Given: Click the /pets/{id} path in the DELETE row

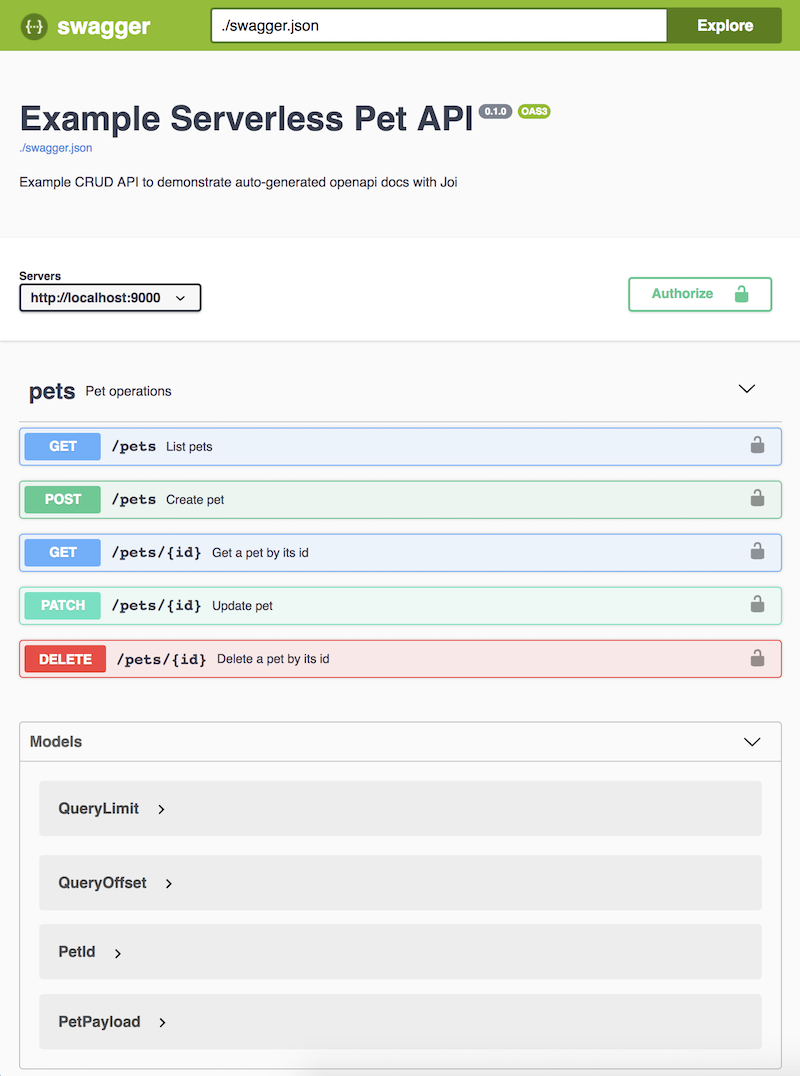Looking at the screenshot, I should tap(161, 659).
